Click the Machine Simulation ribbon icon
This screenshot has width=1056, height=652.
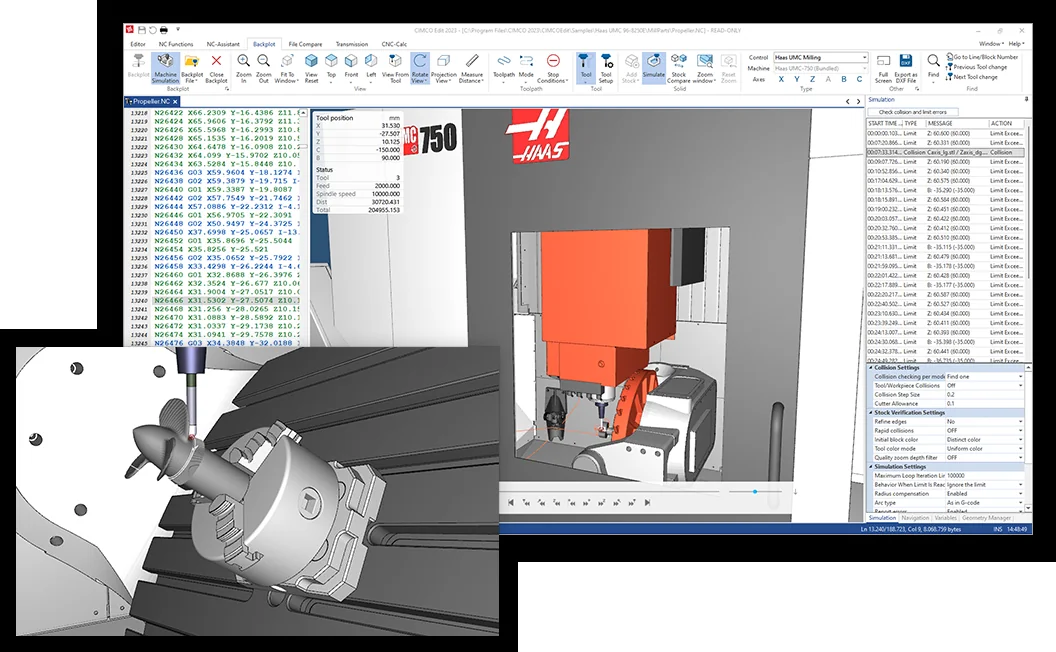(x=165, y=69)
